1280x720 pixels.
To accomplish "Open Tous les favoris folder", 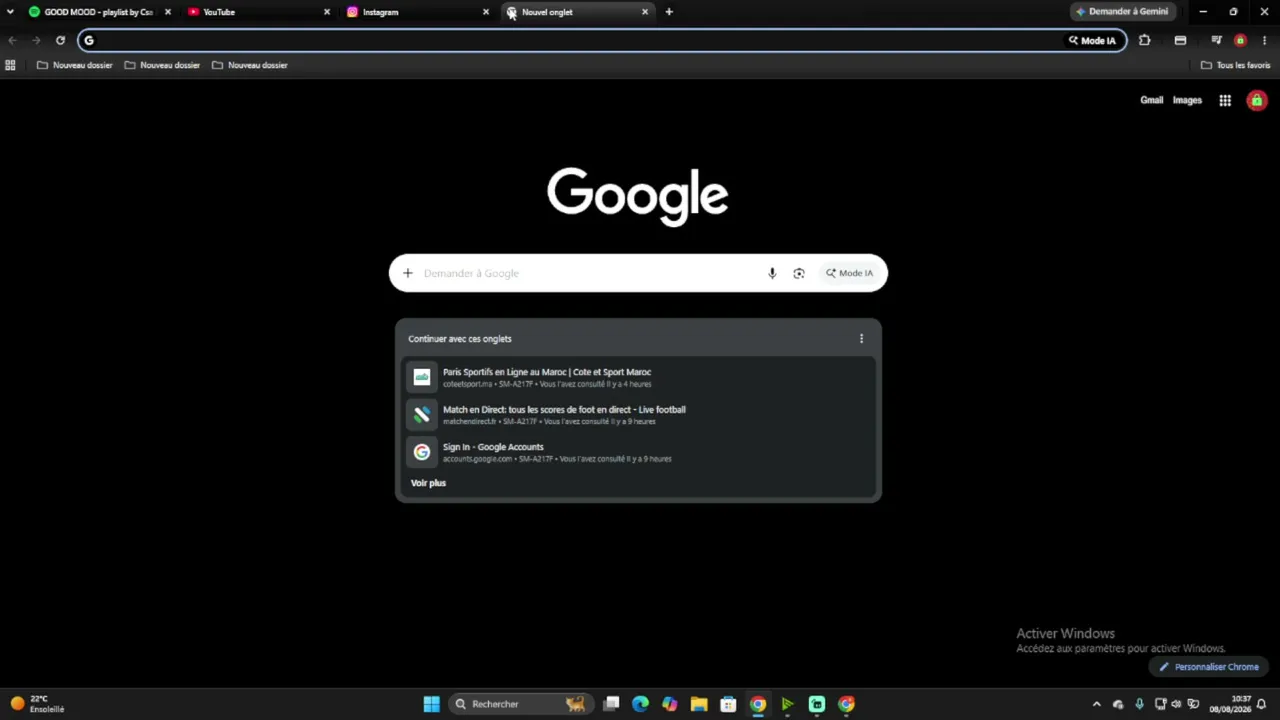I will [x=1235, y=65].
